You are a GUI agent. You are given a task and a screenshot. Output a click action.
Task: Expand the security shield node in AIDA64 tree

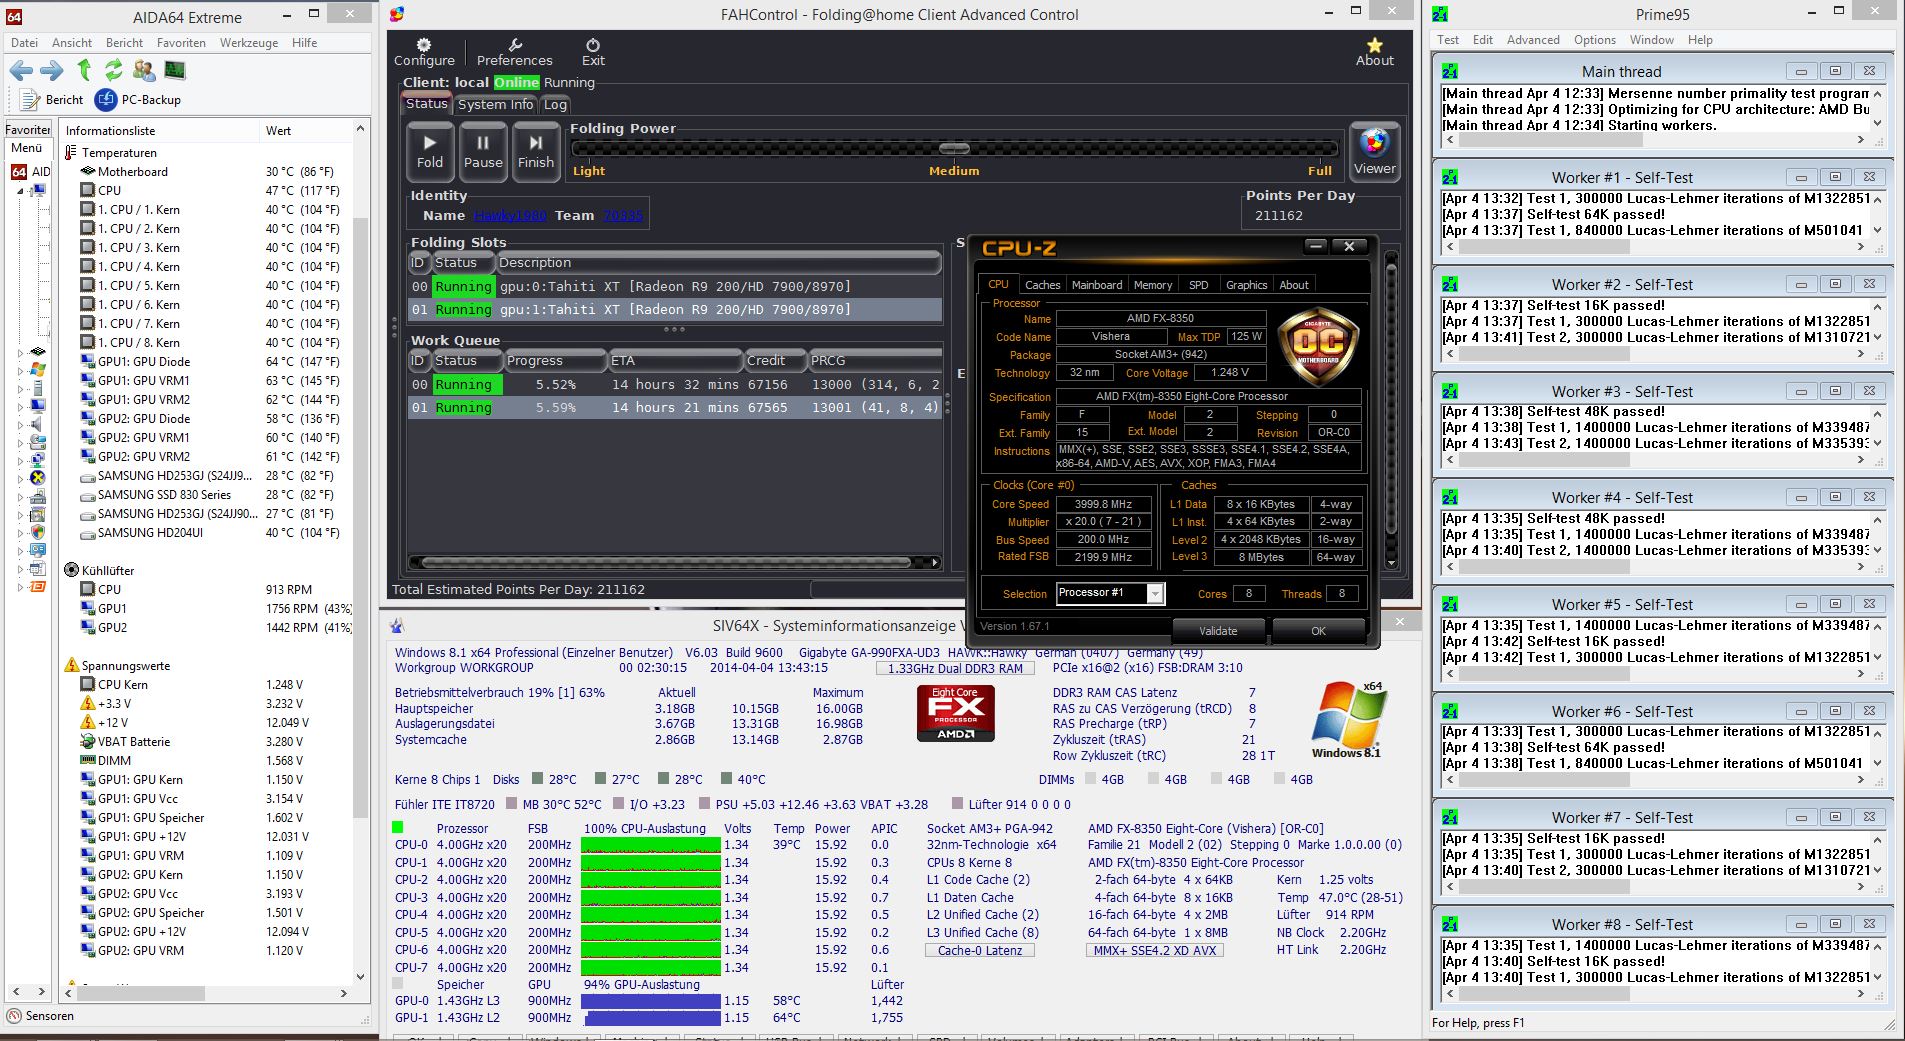pyautogui.click(x=19, y=532)
